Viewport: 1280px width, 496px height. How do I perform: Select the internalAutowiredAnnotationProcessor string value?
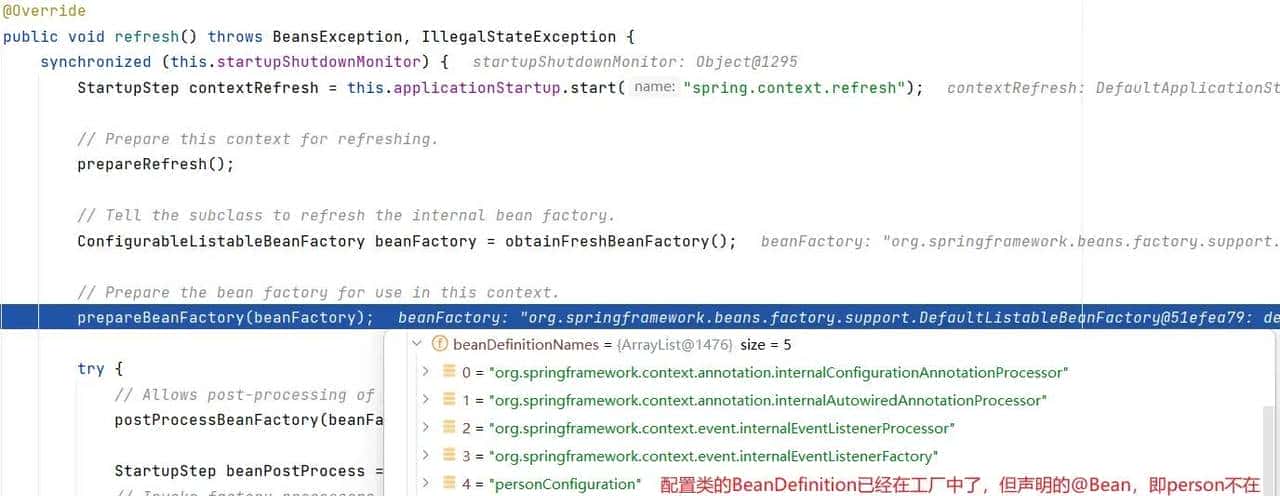click(x=768, y=400)
